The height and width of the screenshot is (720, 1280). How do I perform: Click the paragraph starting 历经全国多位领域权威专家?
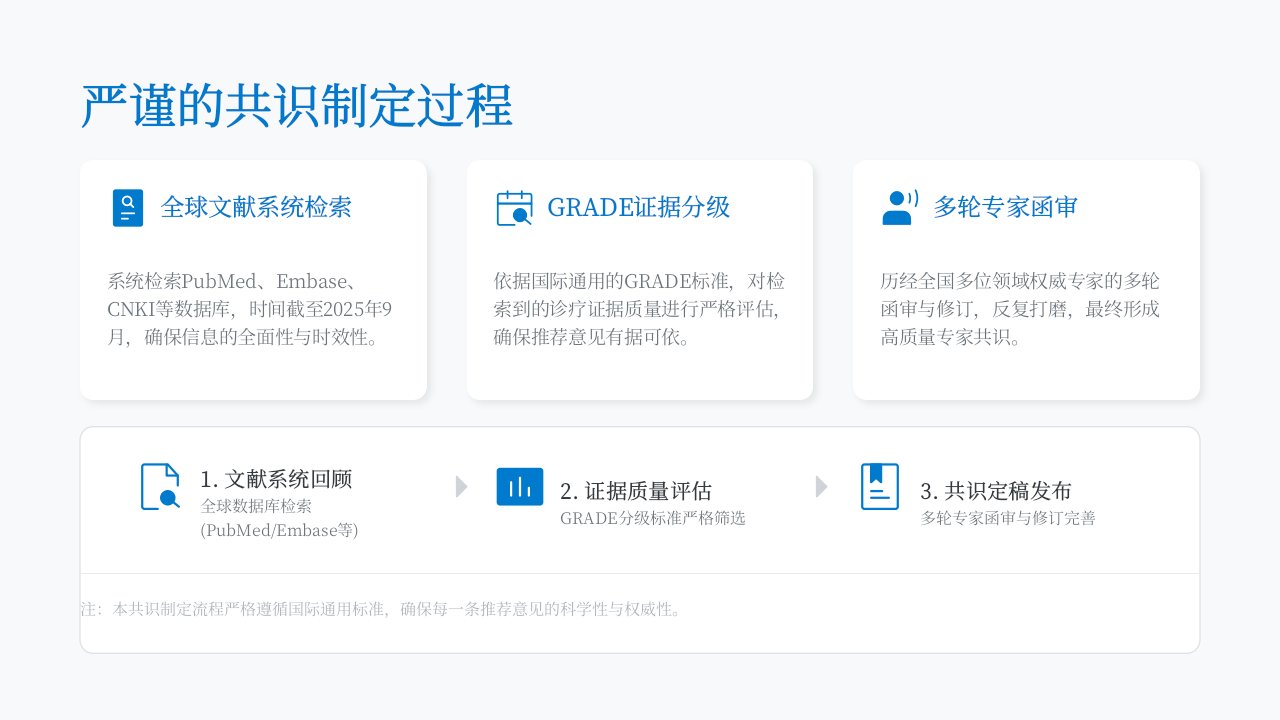tap(1020, 309)
